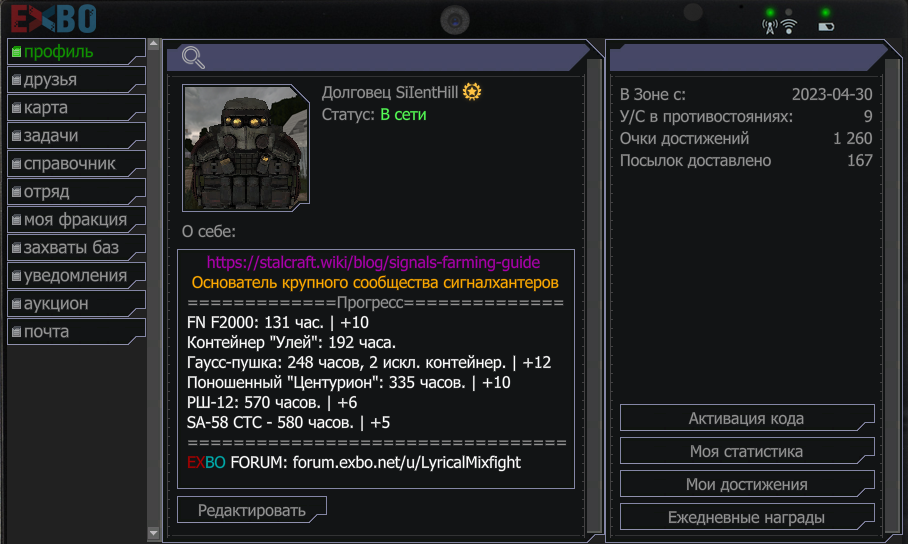The width and height of the screenshot is (908, 544).
Task: Click the magnifying glass search icon
Action: 193,58
